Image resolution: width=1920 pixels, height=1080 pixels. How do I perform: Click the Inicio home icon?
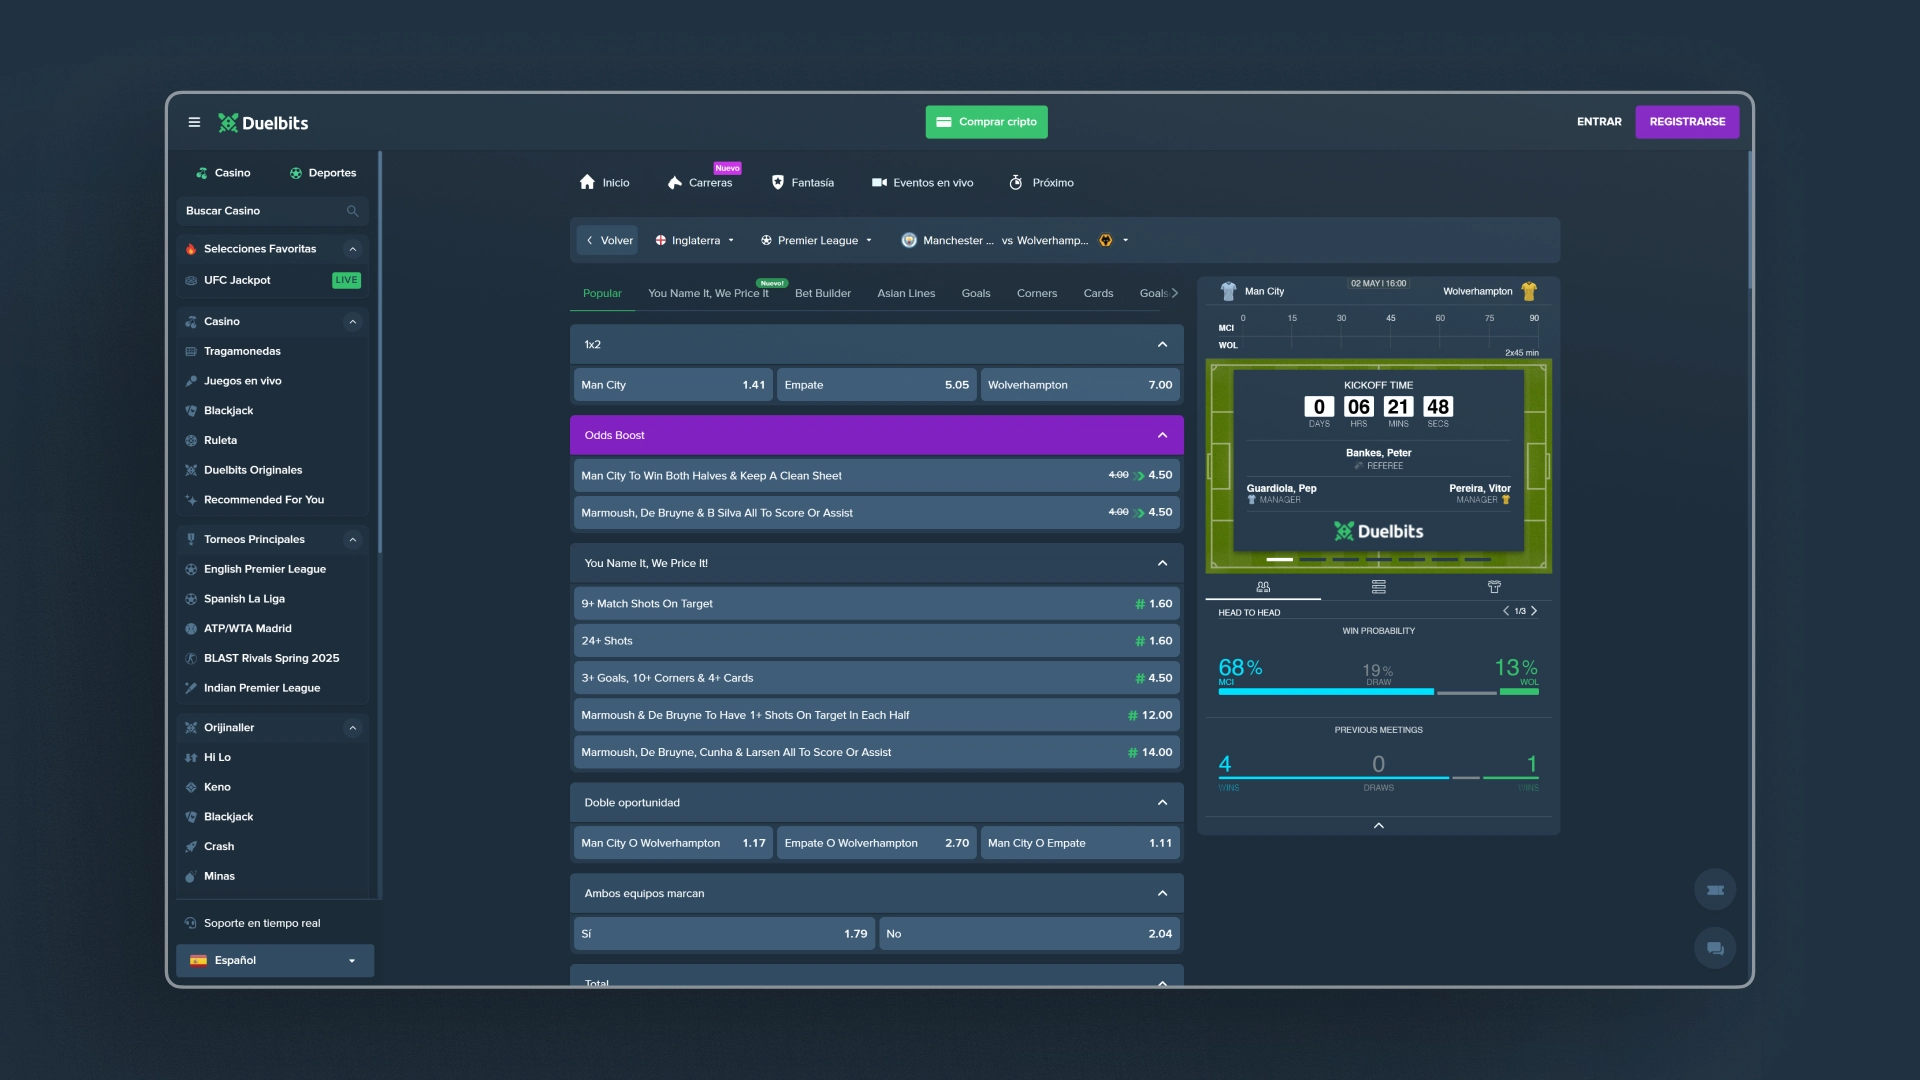click(x=588, y=182)
